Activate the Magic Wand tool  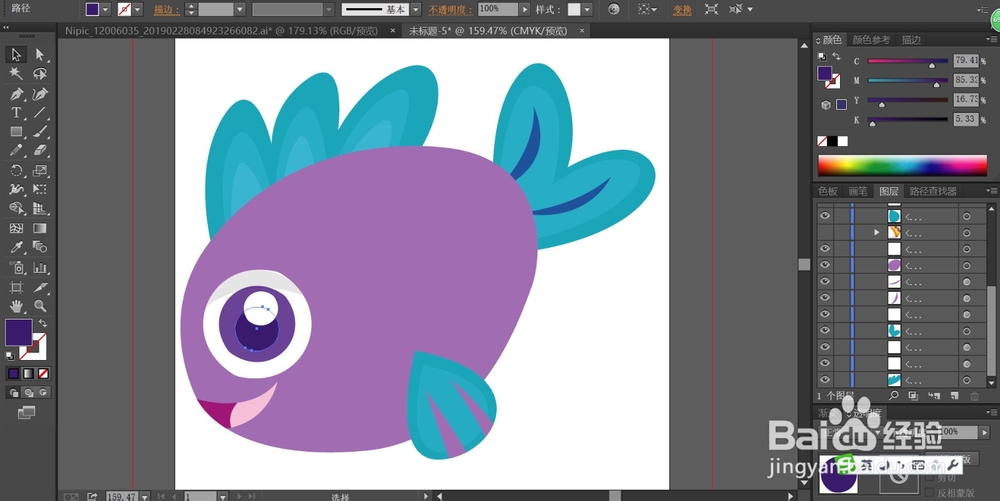coord(17,74)
